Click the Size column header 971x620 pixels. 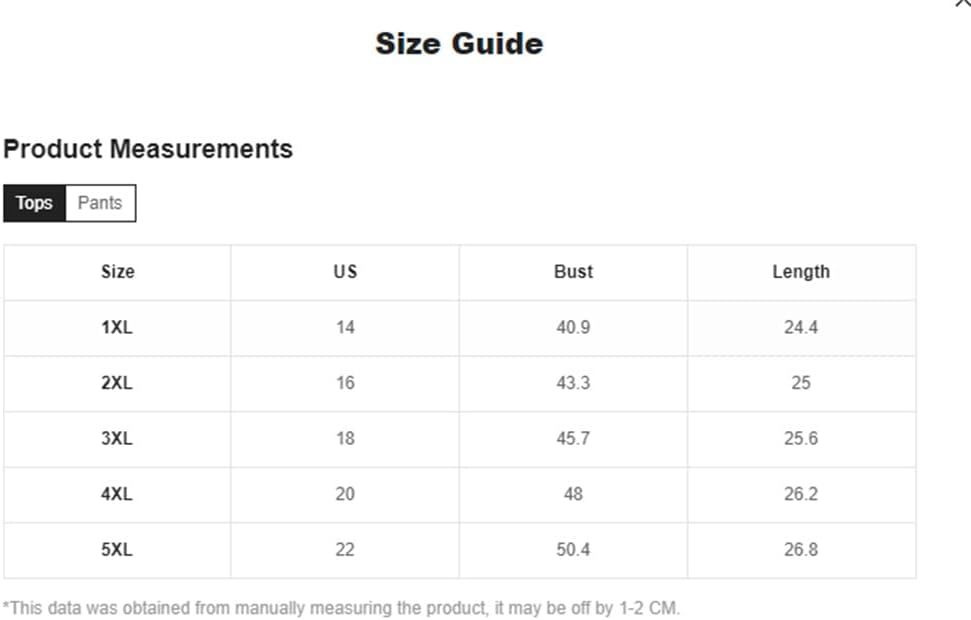(x=118, y=272)
